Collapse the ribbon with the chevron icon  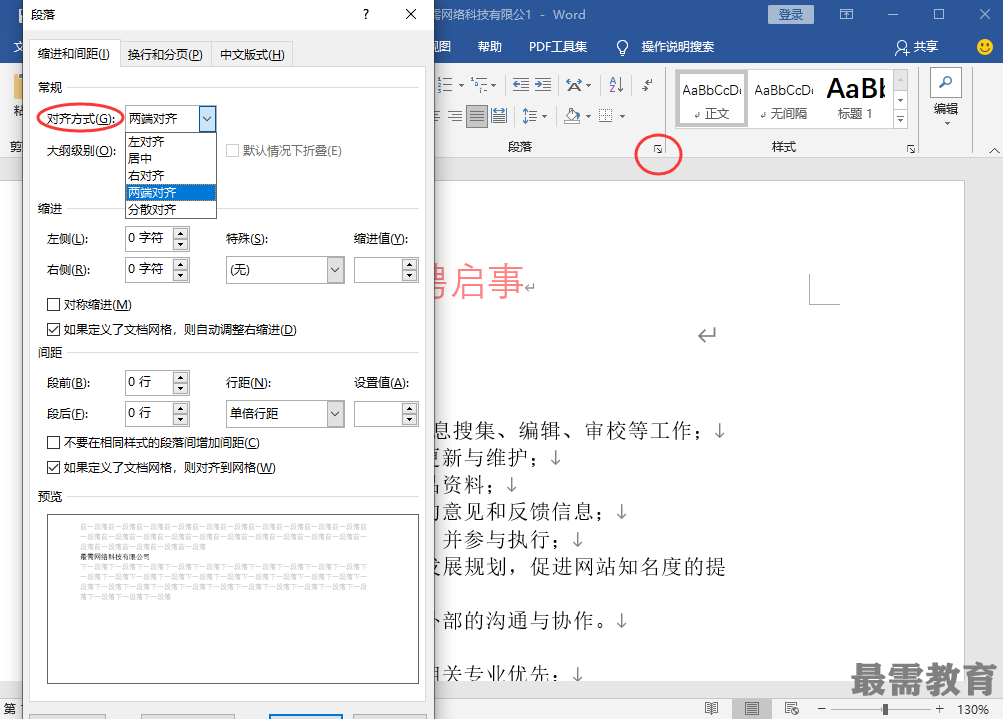[994, 150]
